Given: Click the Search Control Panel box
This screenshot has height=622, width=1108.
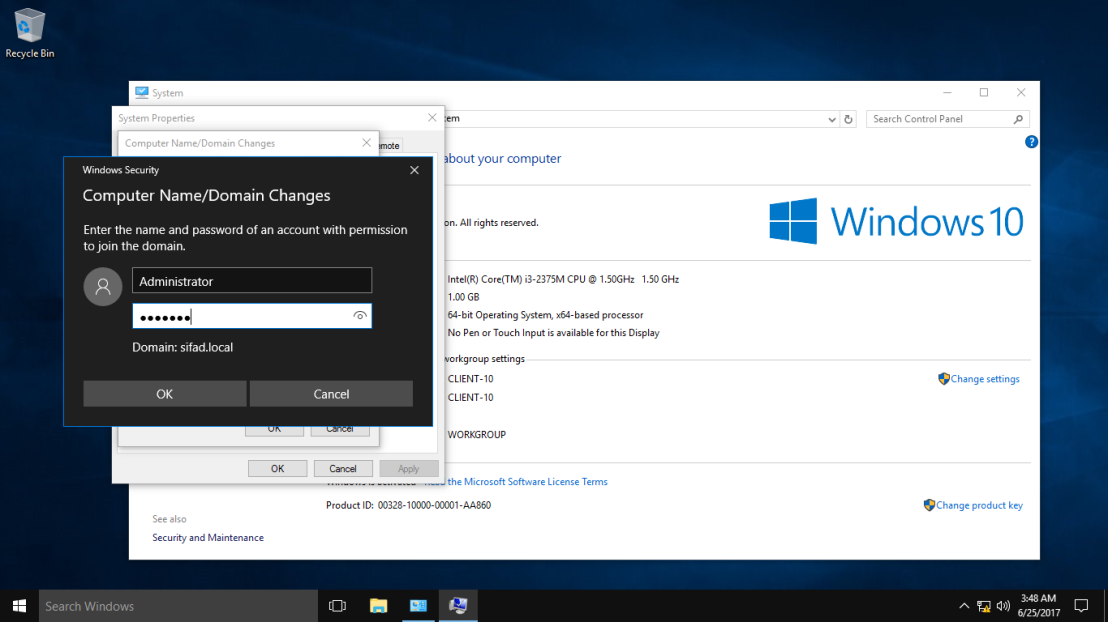Looking at the screenshot, I should coord(947,119).
